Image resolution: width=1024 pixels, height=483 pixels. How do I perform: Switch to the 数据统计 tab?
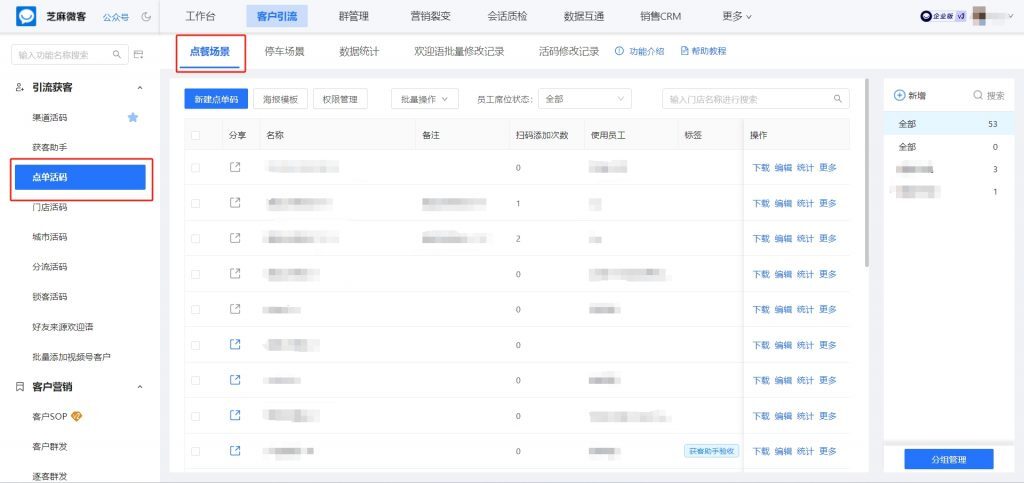(x=359, y=51)
